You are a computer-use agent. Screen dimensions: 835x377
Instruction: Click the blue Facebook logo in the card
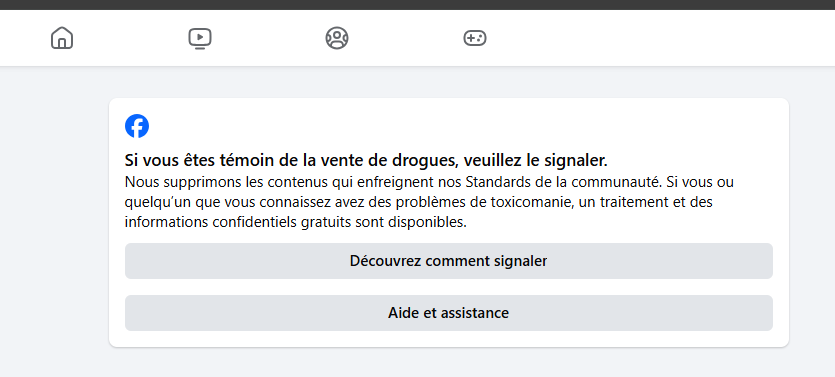tap(137, 126)
